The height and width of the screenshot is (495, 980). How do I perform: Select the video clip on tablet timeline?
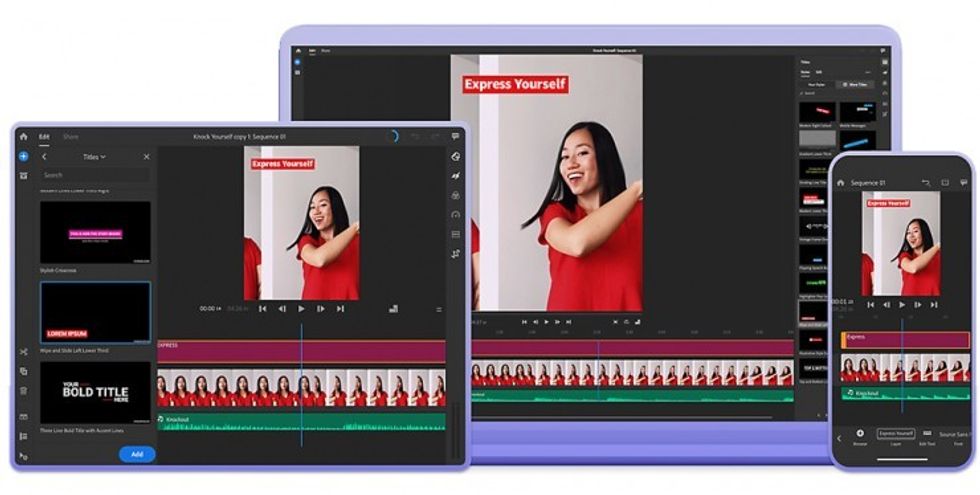[x=301, y=388]
